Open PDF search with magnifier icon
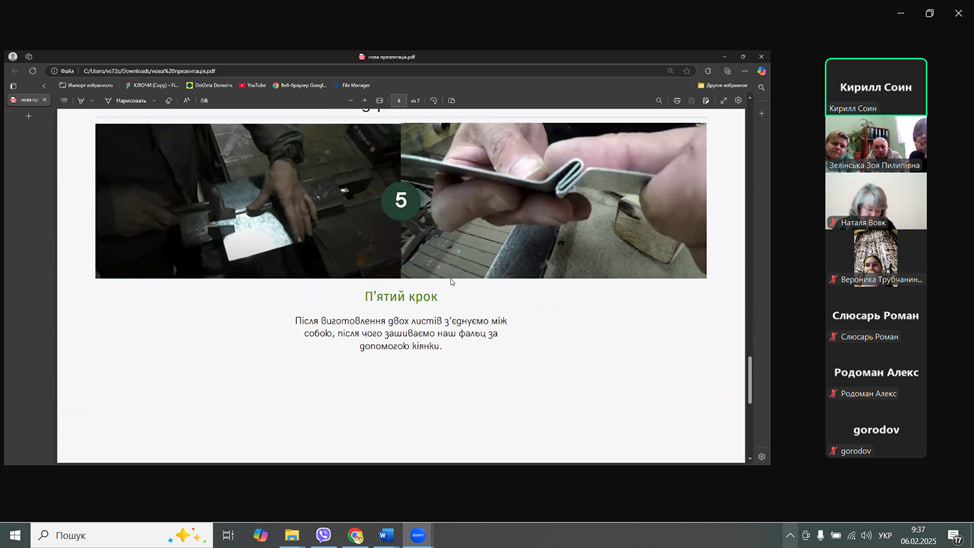 click(658, 100)
